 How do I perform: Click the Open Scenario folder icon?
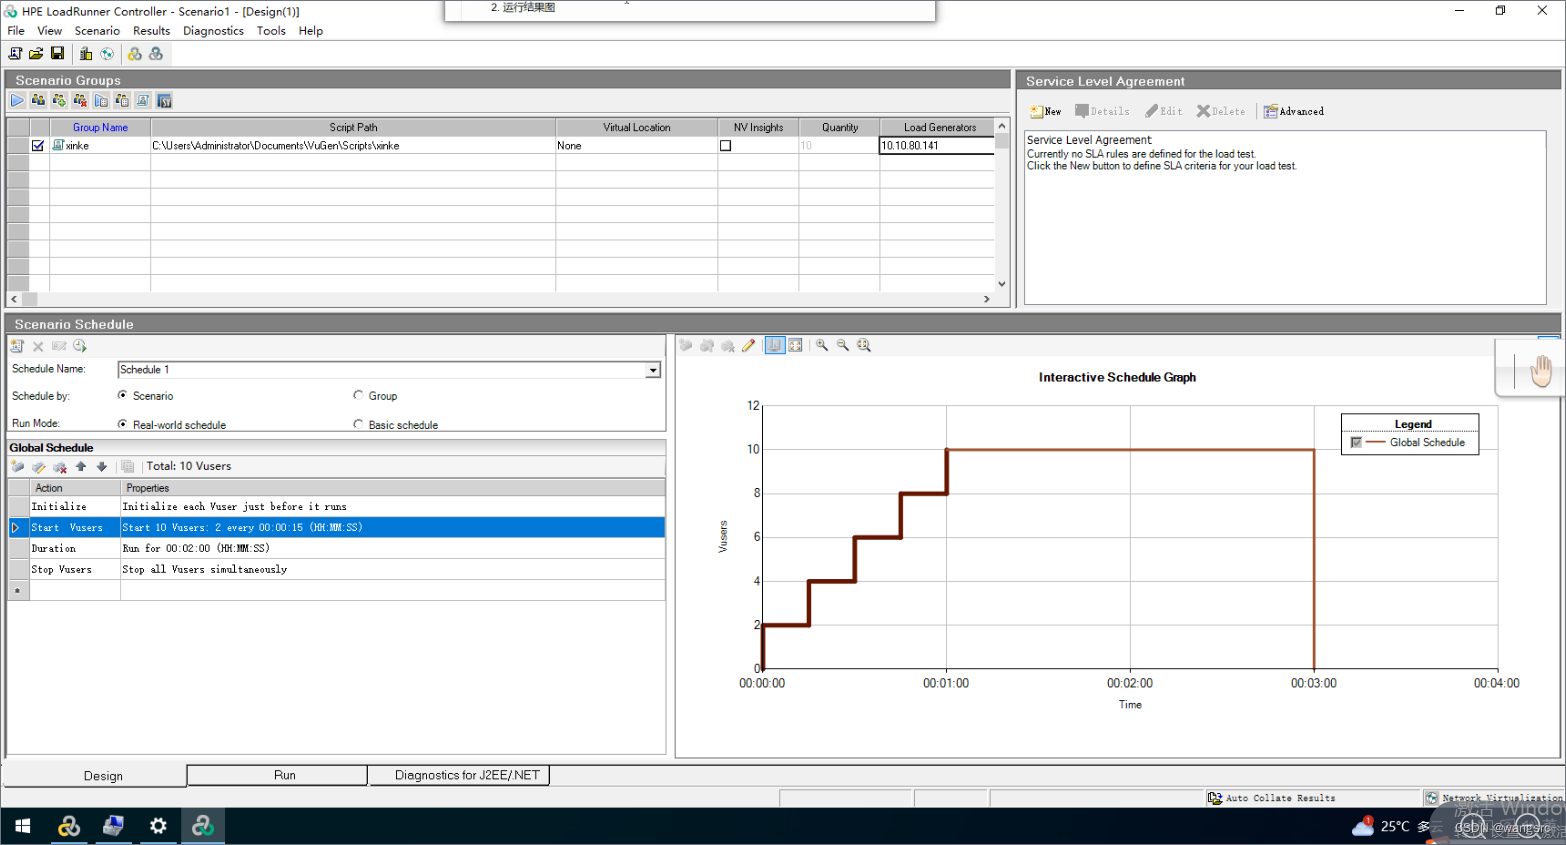(36, 54)
